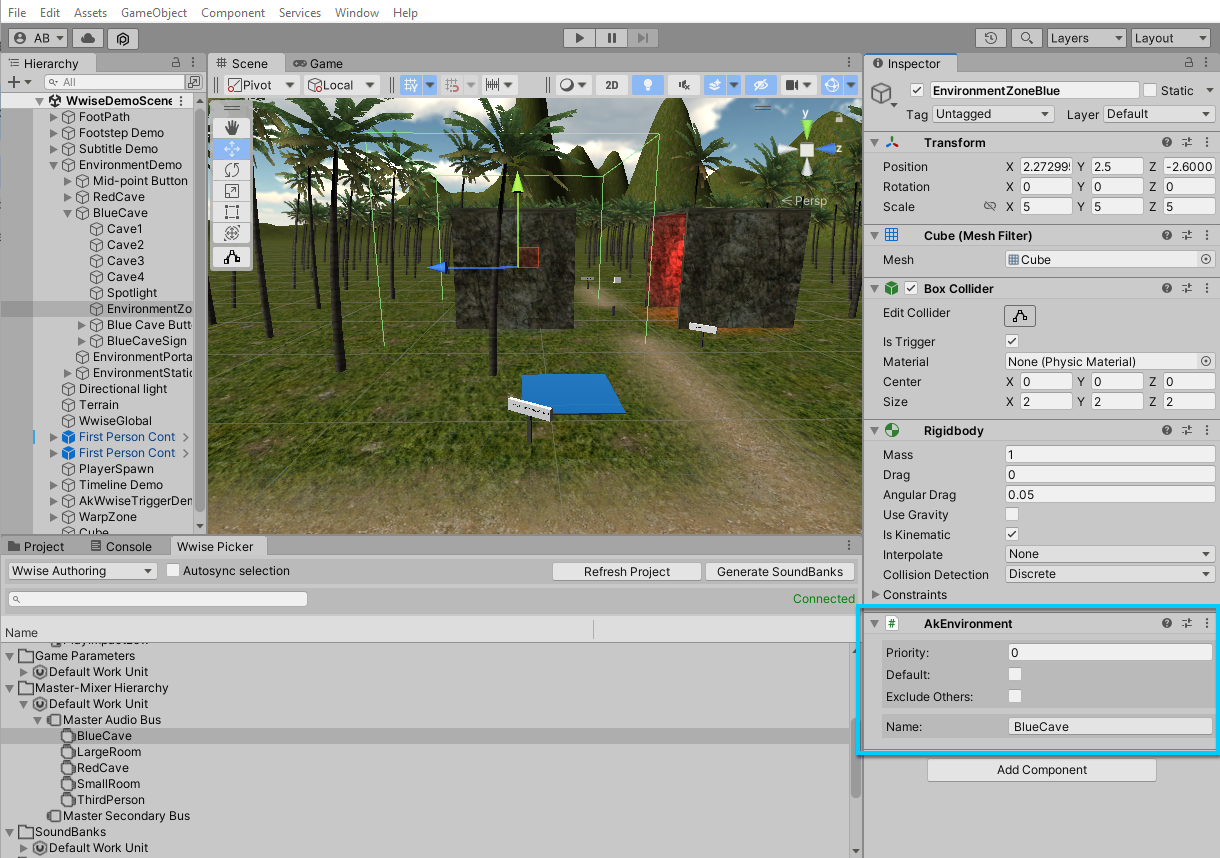This screenshot has height=858, width=1220.
Task: Select the Rotate tool in Scene view
Action: [x=232, y=170]
